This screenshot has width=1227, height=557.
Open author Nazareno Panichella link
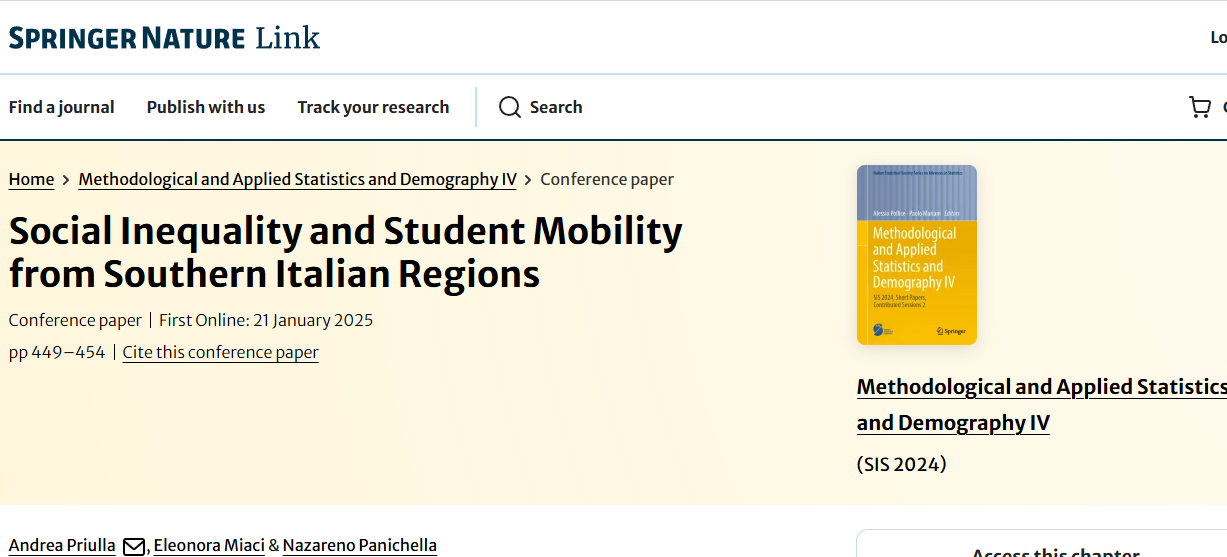coord(360,545)
